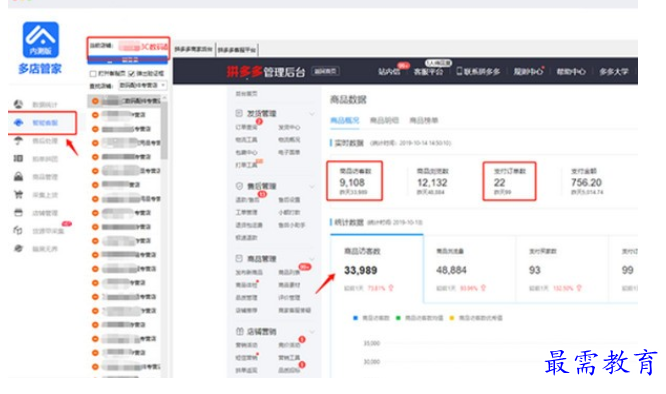
Task: Click the 发货管理 section icon
Action: (x=239, y=113)
